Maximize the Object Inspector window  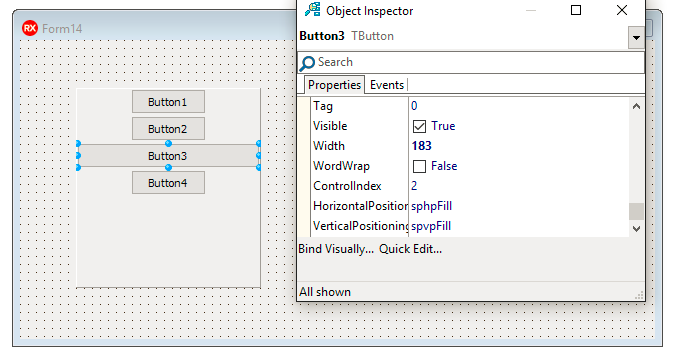tap(576, 10)
